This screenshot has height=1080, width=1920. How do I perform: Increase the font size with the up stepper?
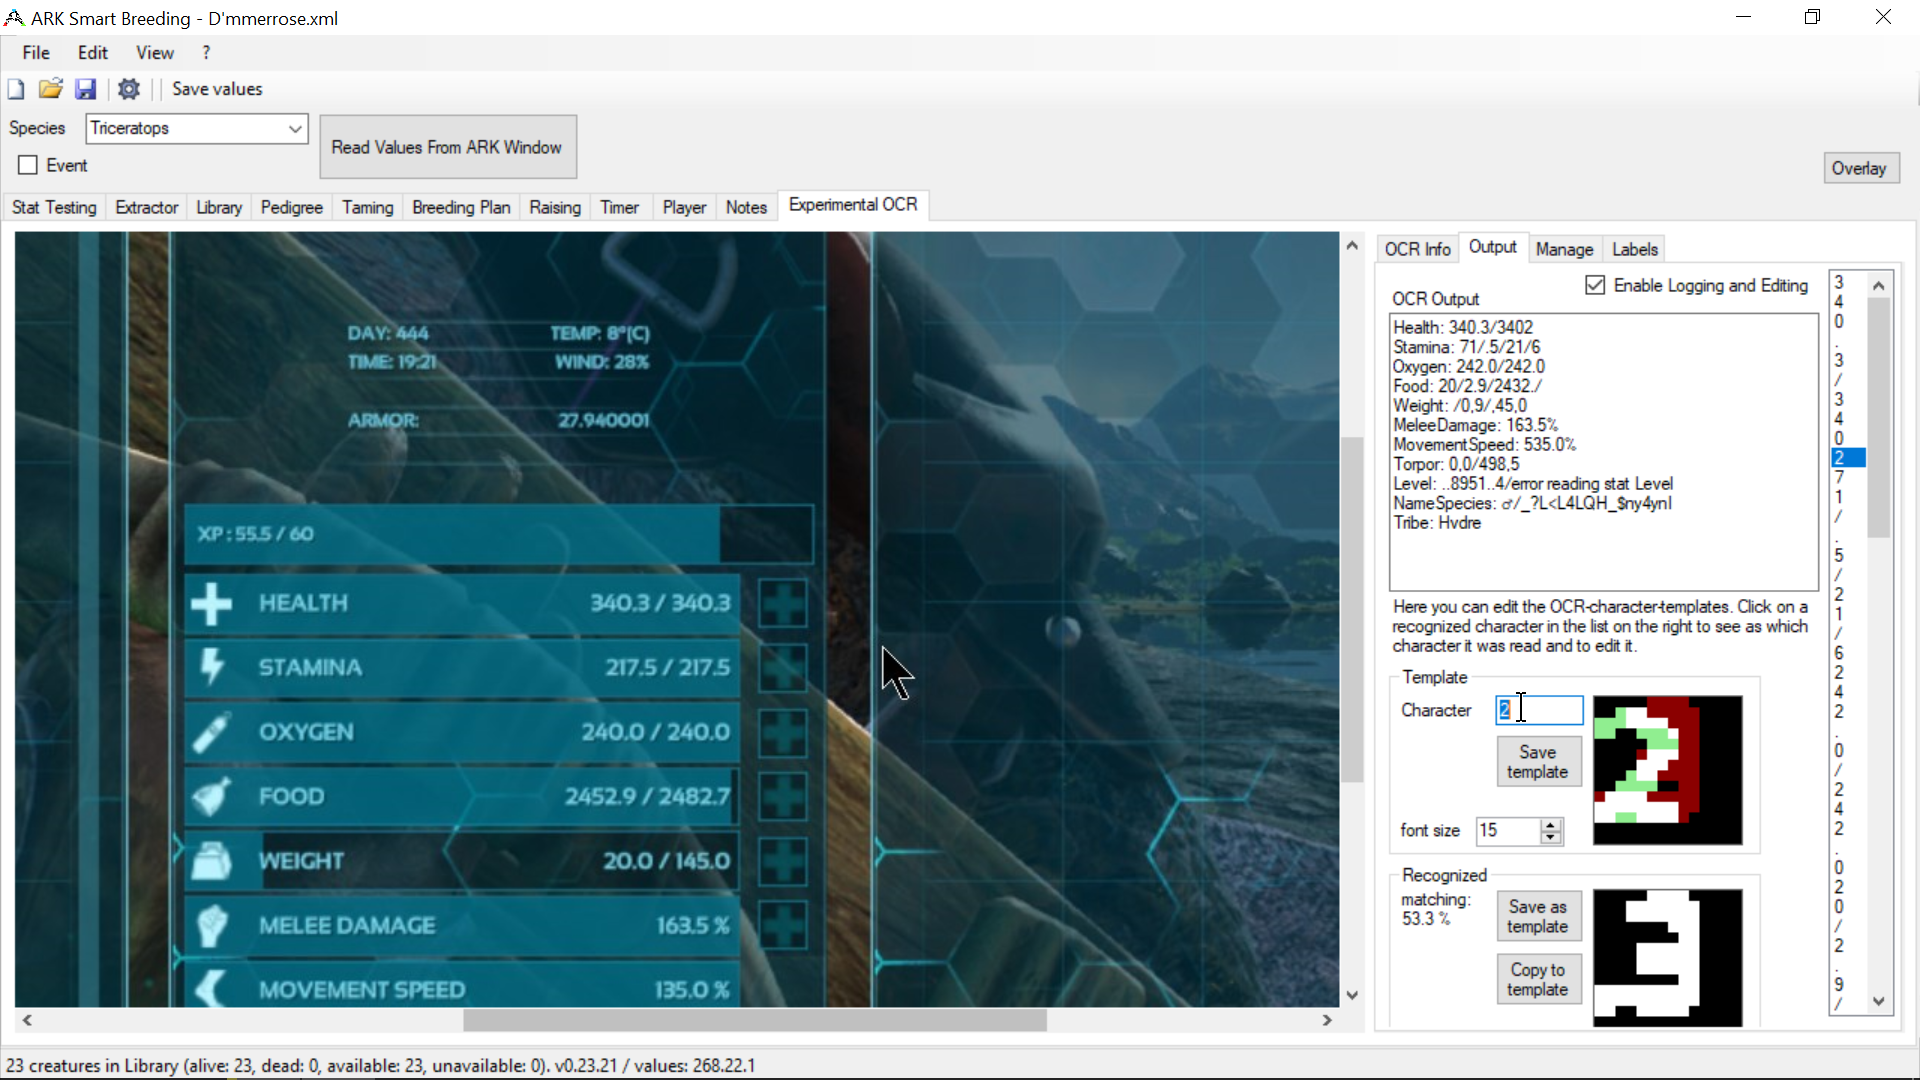(1550, 825)
